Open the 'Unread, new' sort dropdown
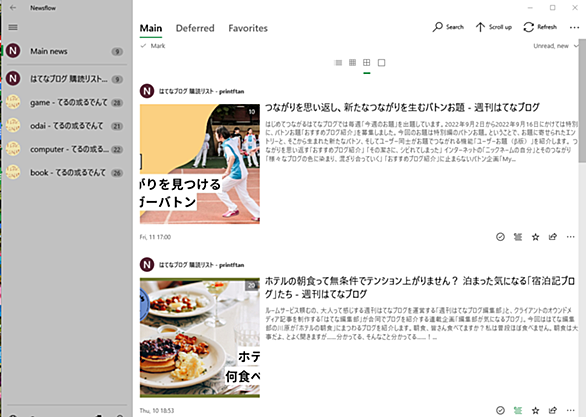This screenshot has width=586, height=417. 555,46
